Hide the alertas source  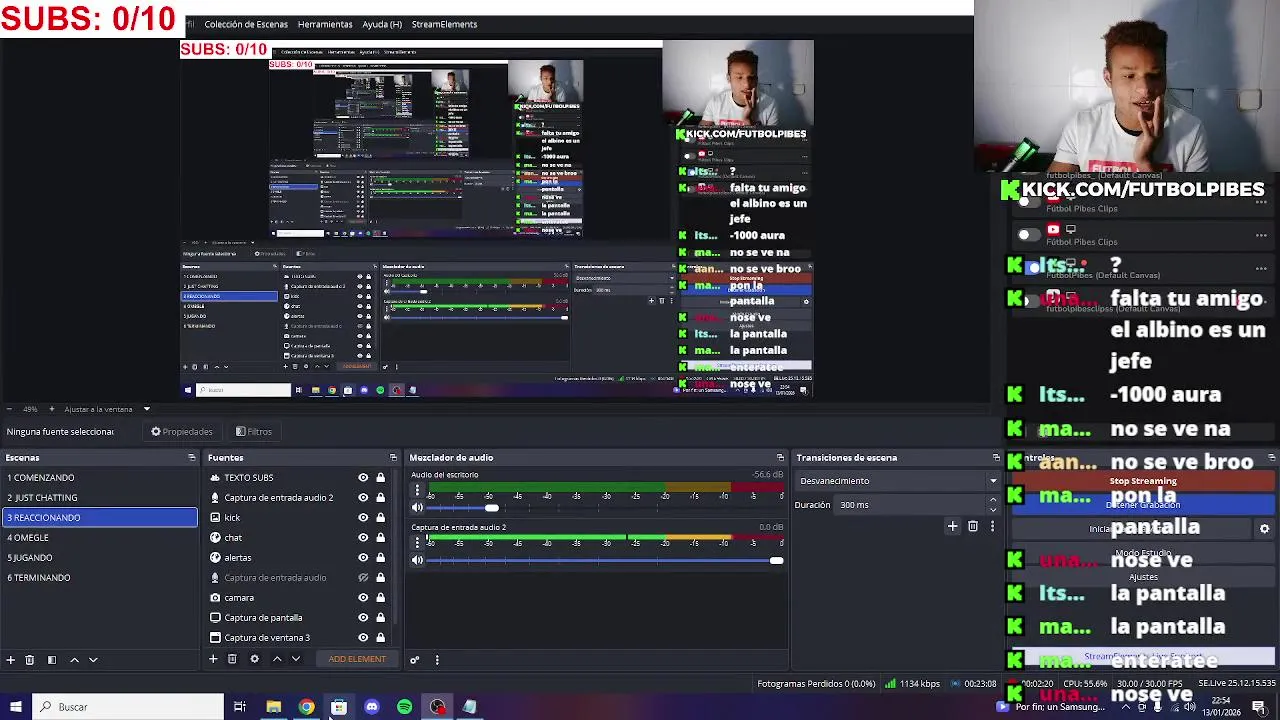(363, 558)
